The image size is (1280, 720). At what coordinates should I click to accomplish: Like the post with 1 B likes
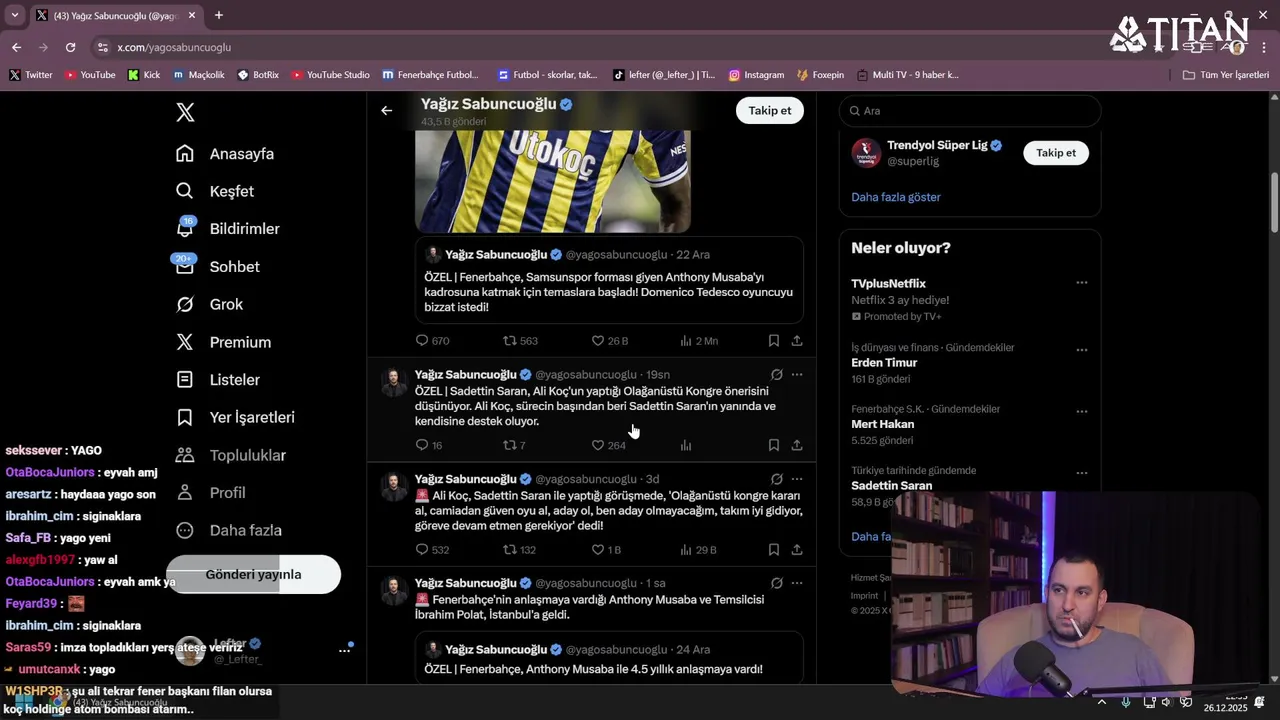coord(606,550)
